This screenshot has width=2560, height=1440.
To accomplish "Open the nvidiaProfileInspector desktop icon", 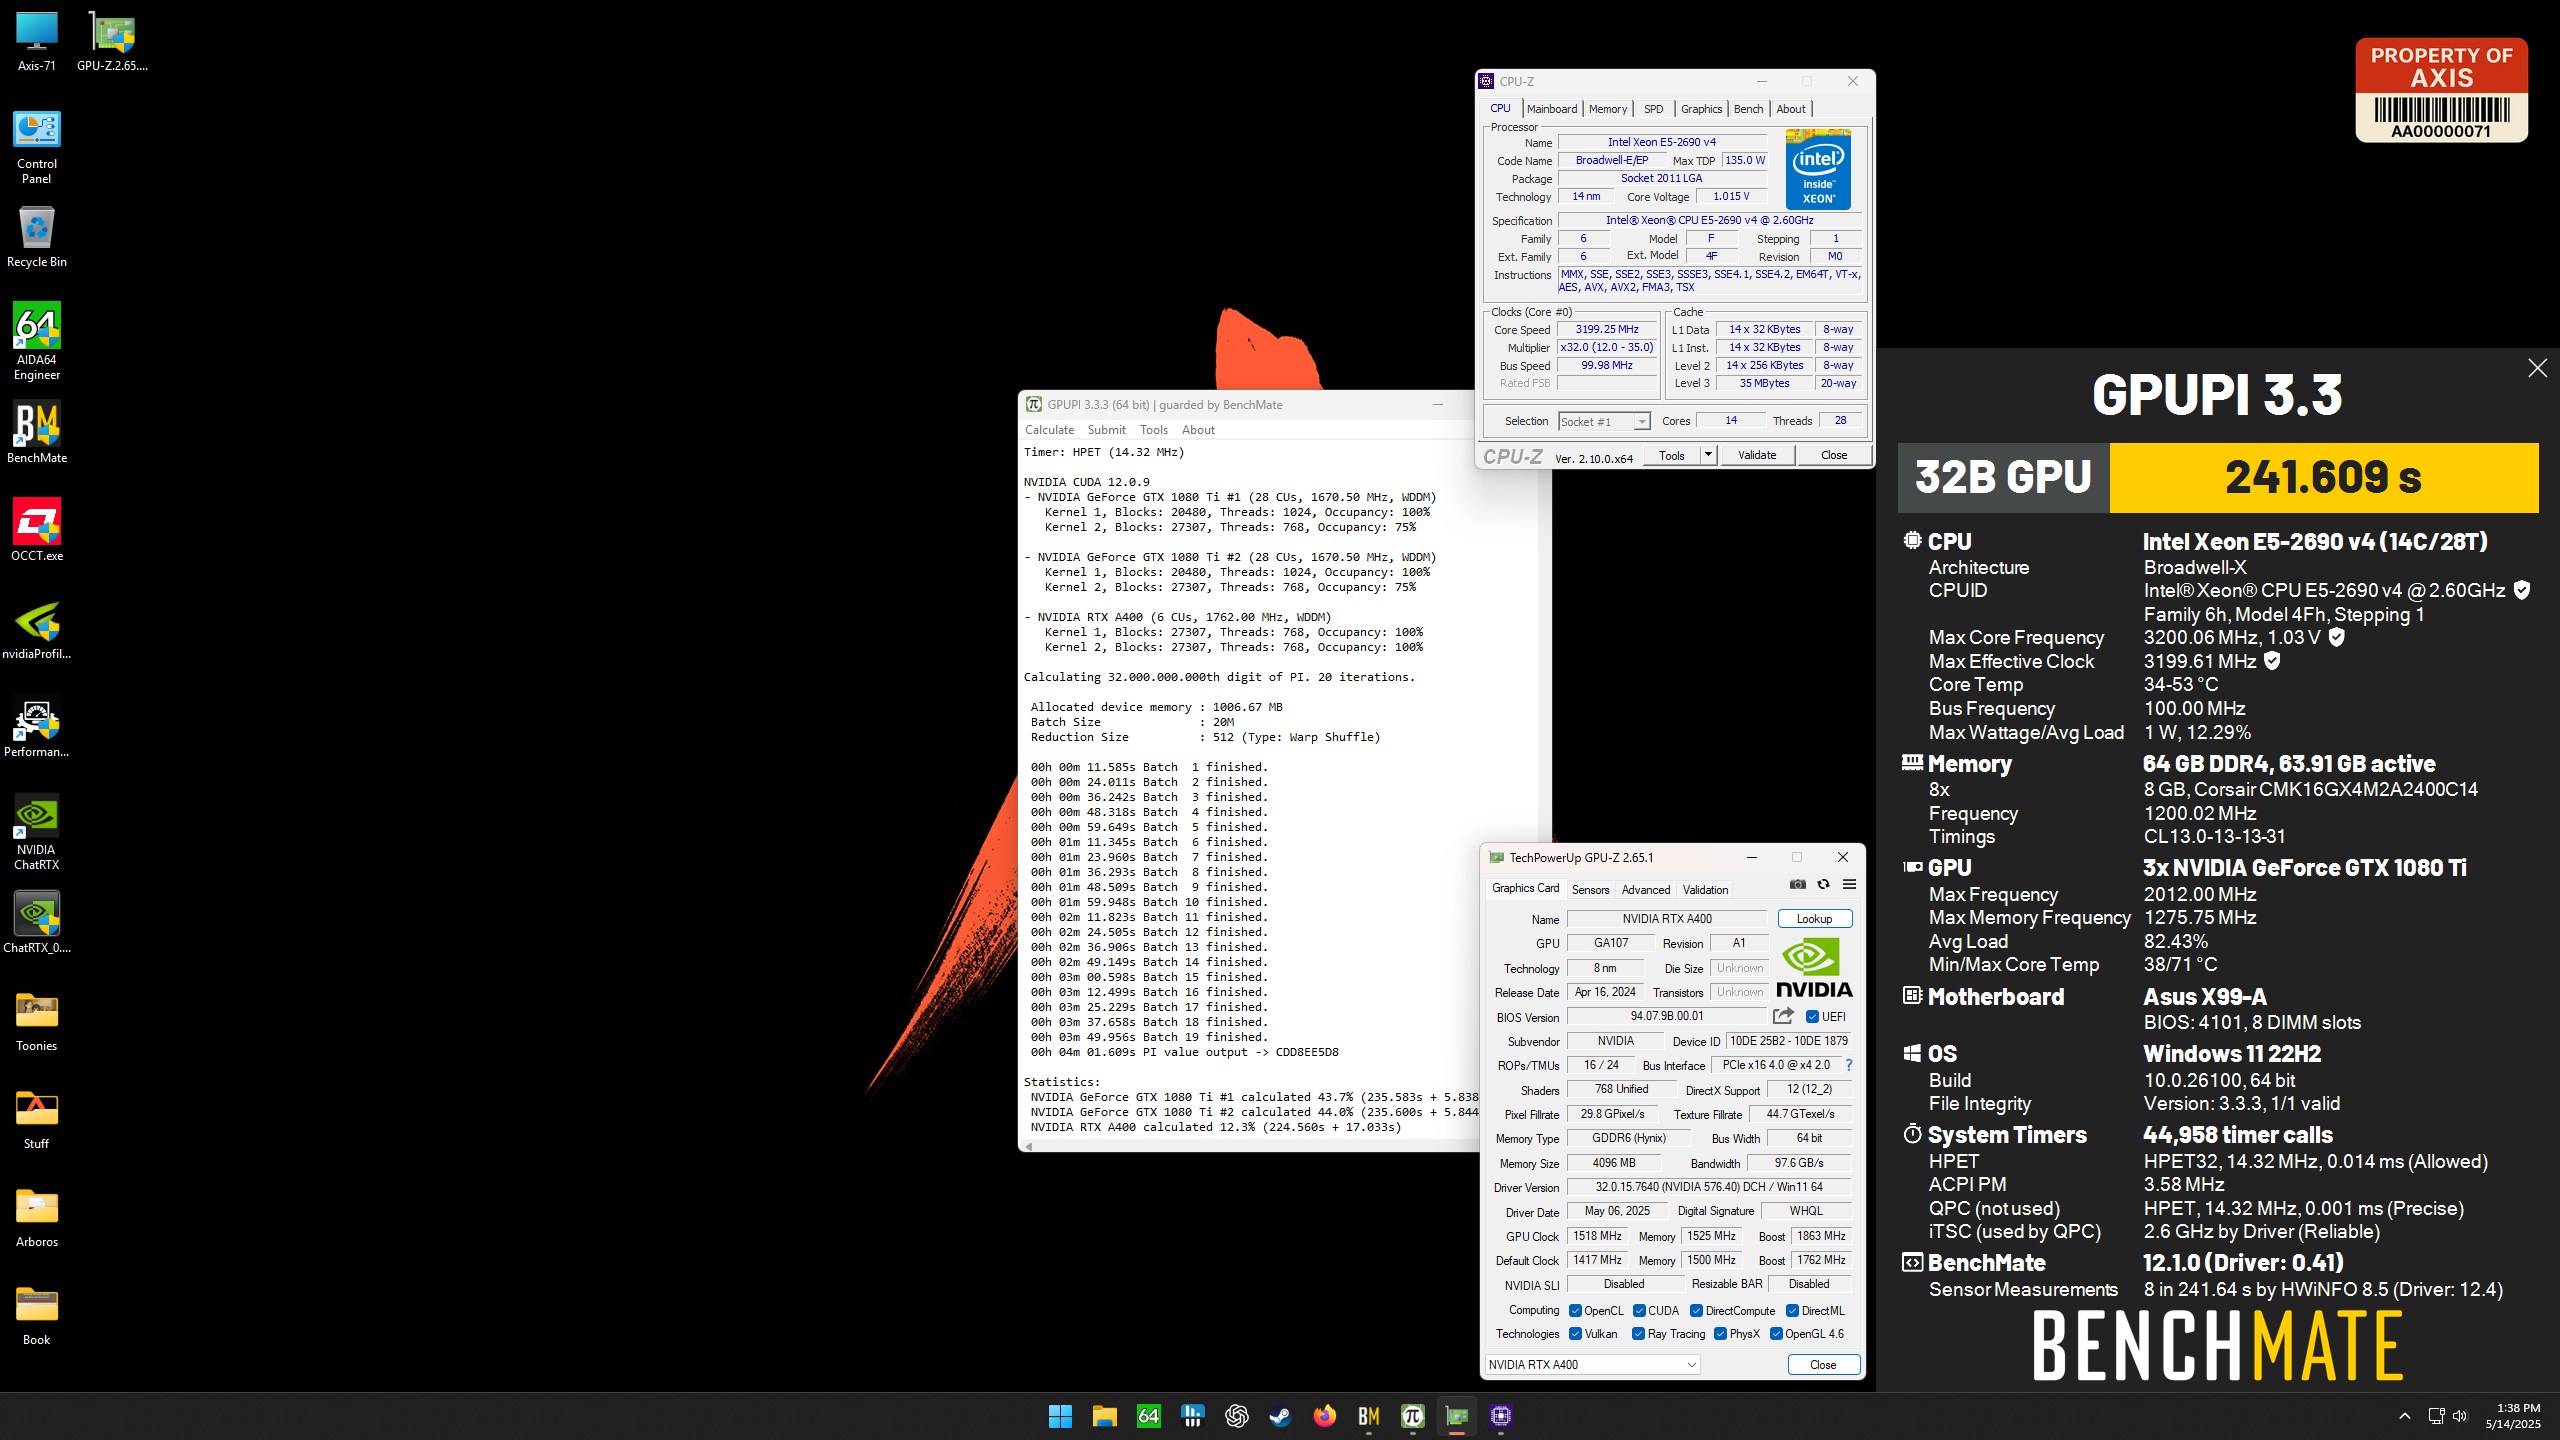I will click(37, 629).
